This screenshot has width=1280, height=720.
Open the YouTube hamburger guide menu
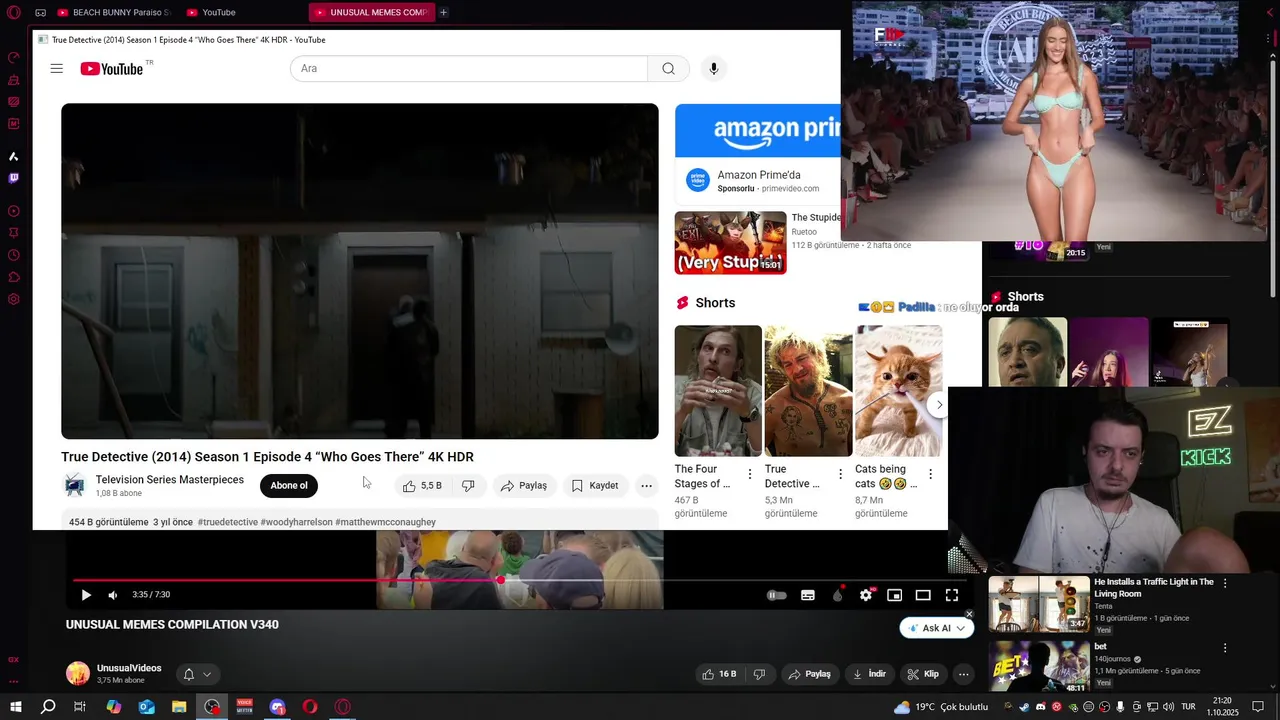coord(57,68)
